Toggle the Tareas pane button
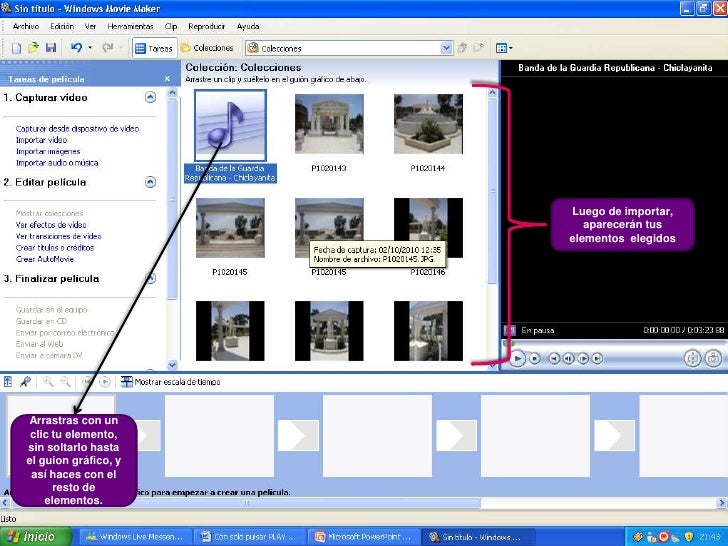This screenshot has height=546, width=728. click(154, 47)
